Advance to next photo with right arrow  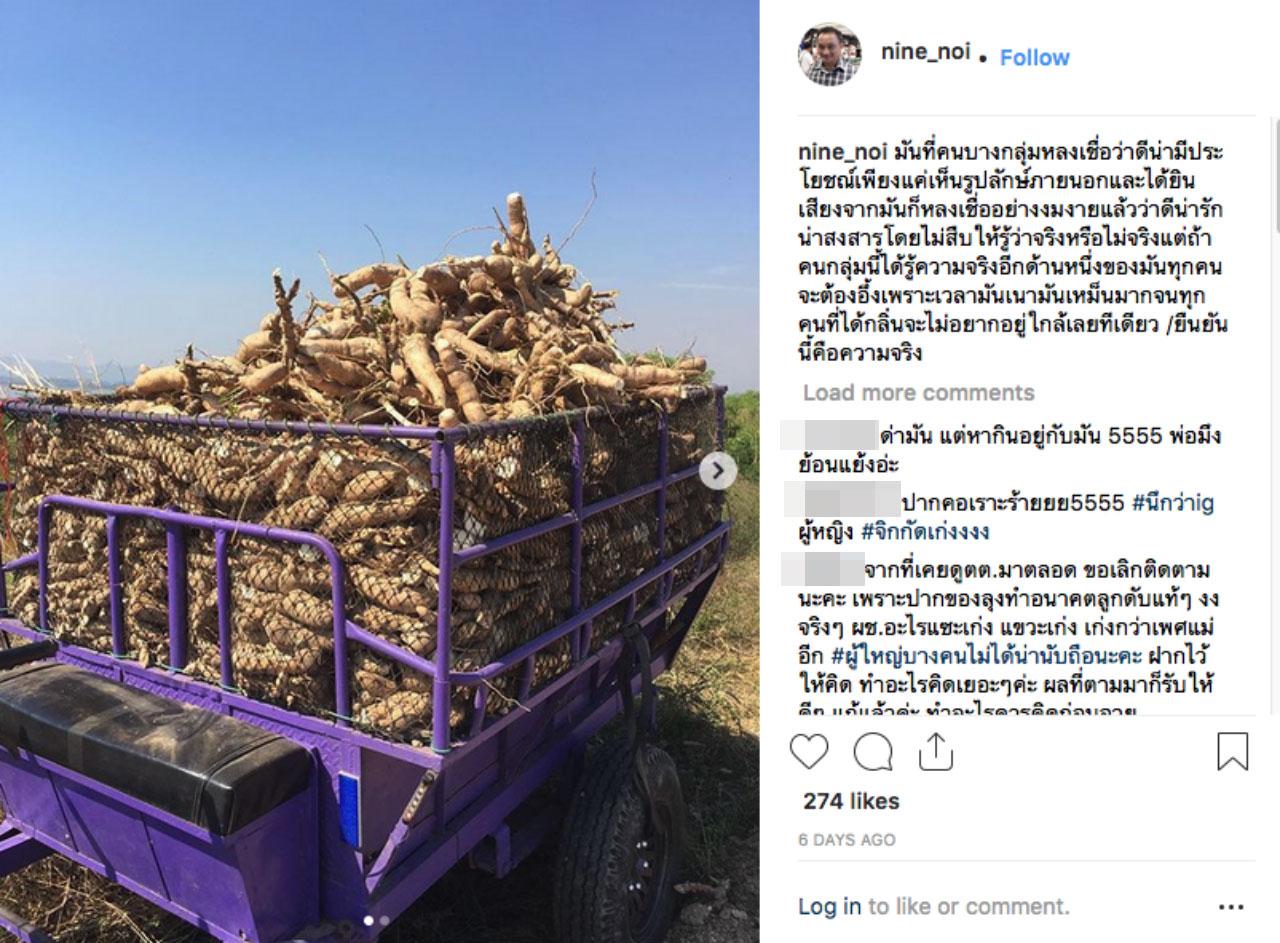(x=717, y=471)
